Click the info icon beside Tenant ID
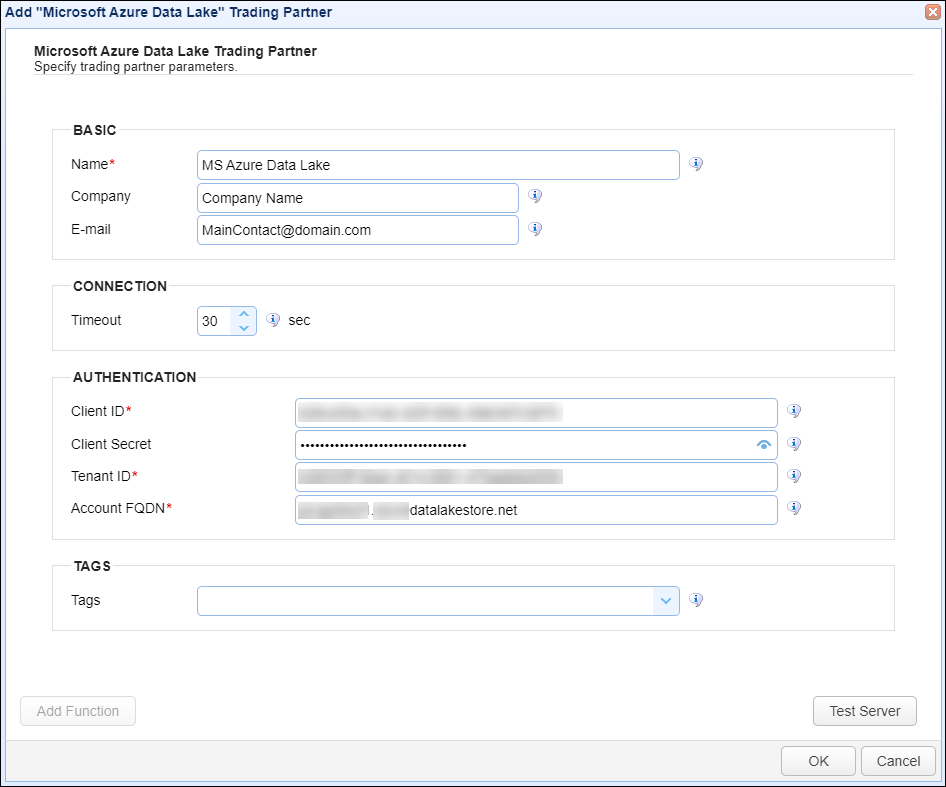The width and height of the screenshot is (946, 787). [x=794, y=476]
